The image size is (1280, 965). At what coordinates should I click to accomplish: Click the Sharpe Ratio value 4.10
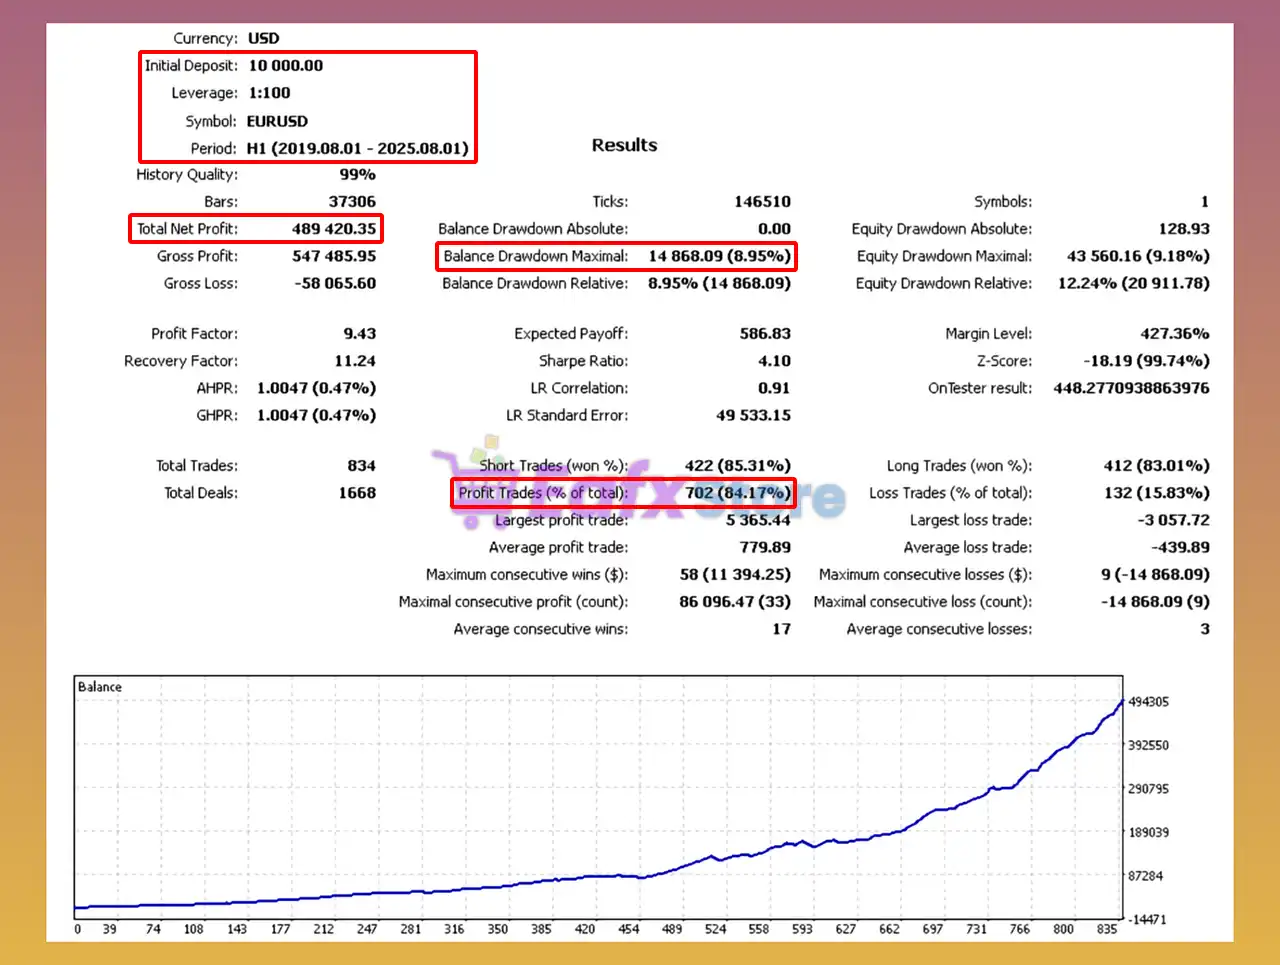tap(773, 361)
